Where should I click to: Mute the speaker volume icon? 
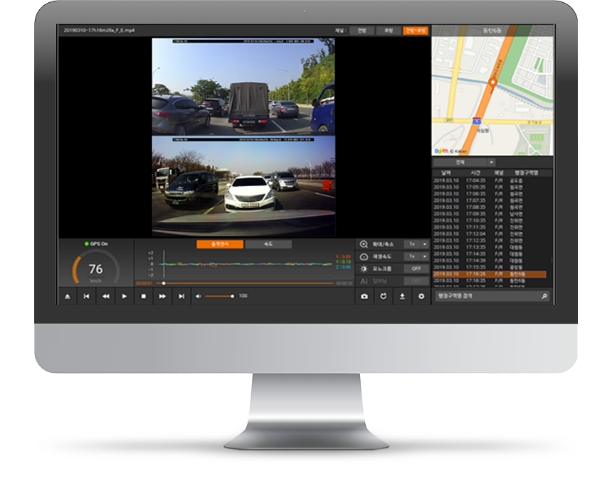pyautogui.click(x=199, y=297)
